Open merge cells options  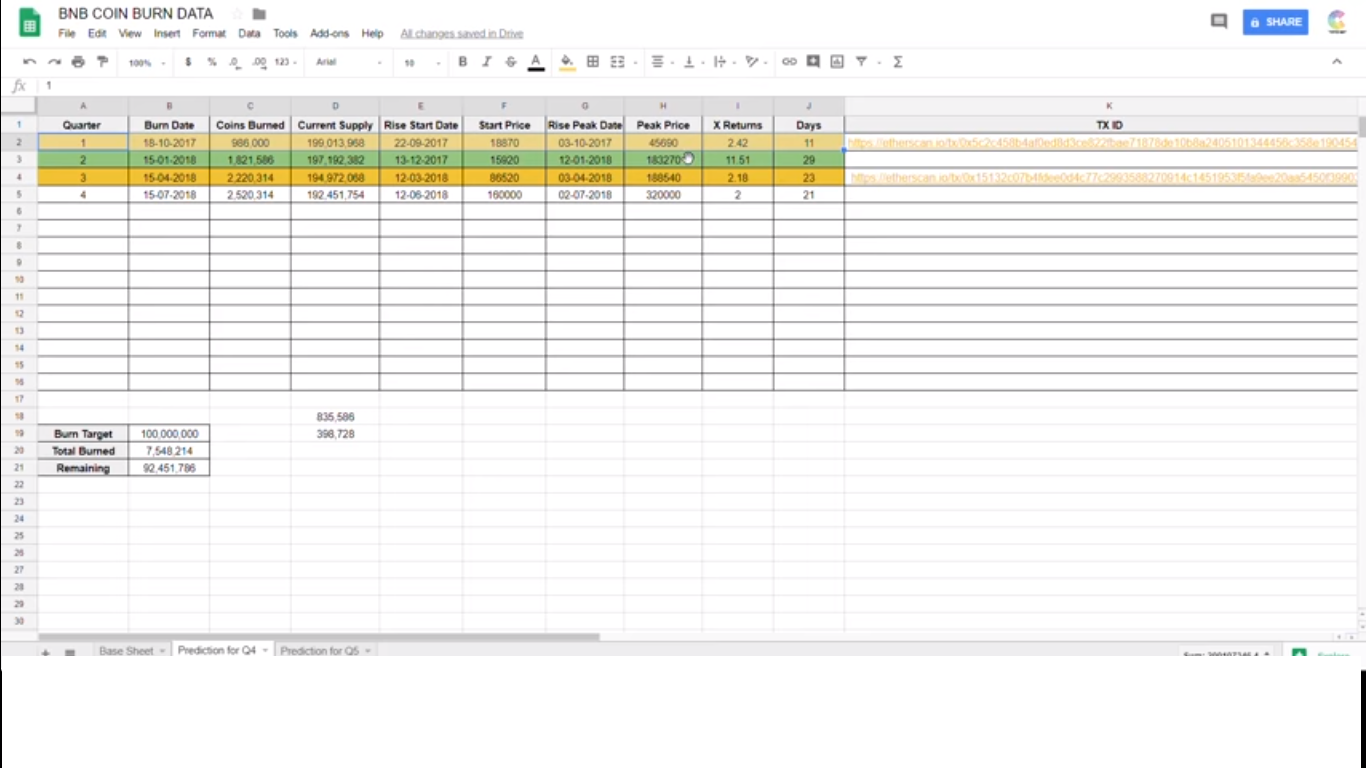[618, 62]
